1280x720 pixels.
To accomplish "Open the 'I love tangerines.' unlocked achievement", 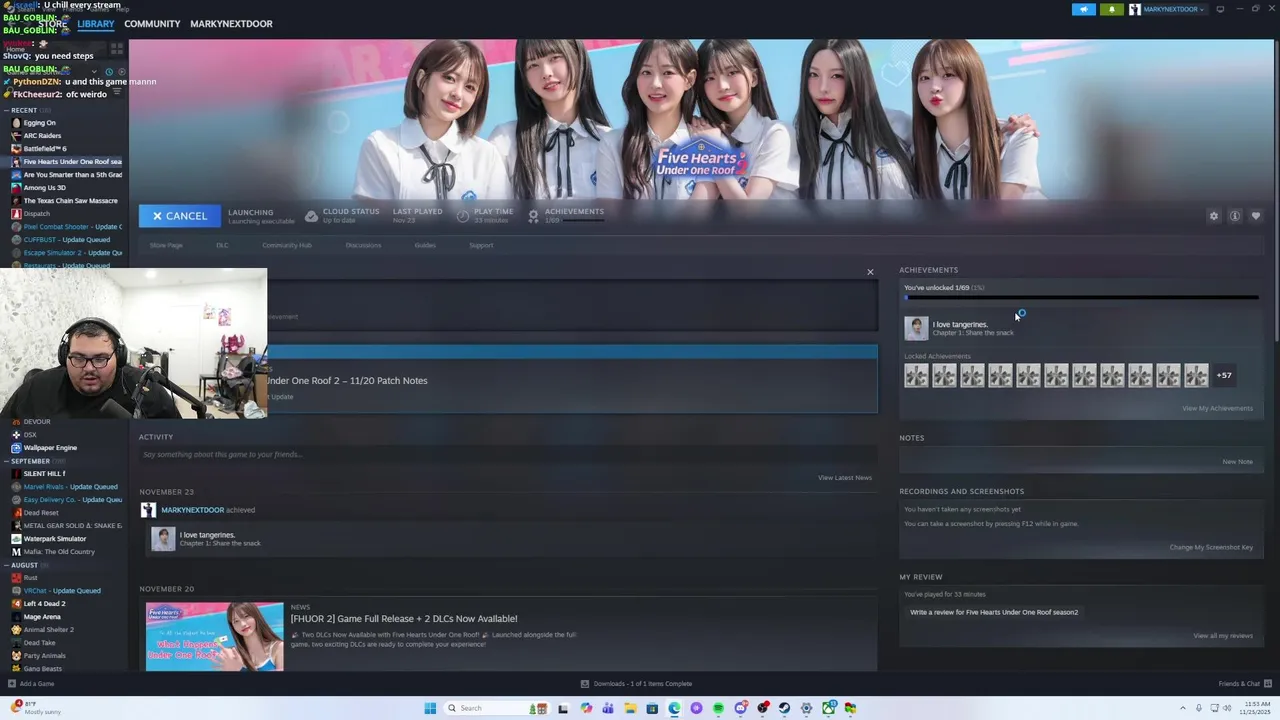I will coord(960,327).
